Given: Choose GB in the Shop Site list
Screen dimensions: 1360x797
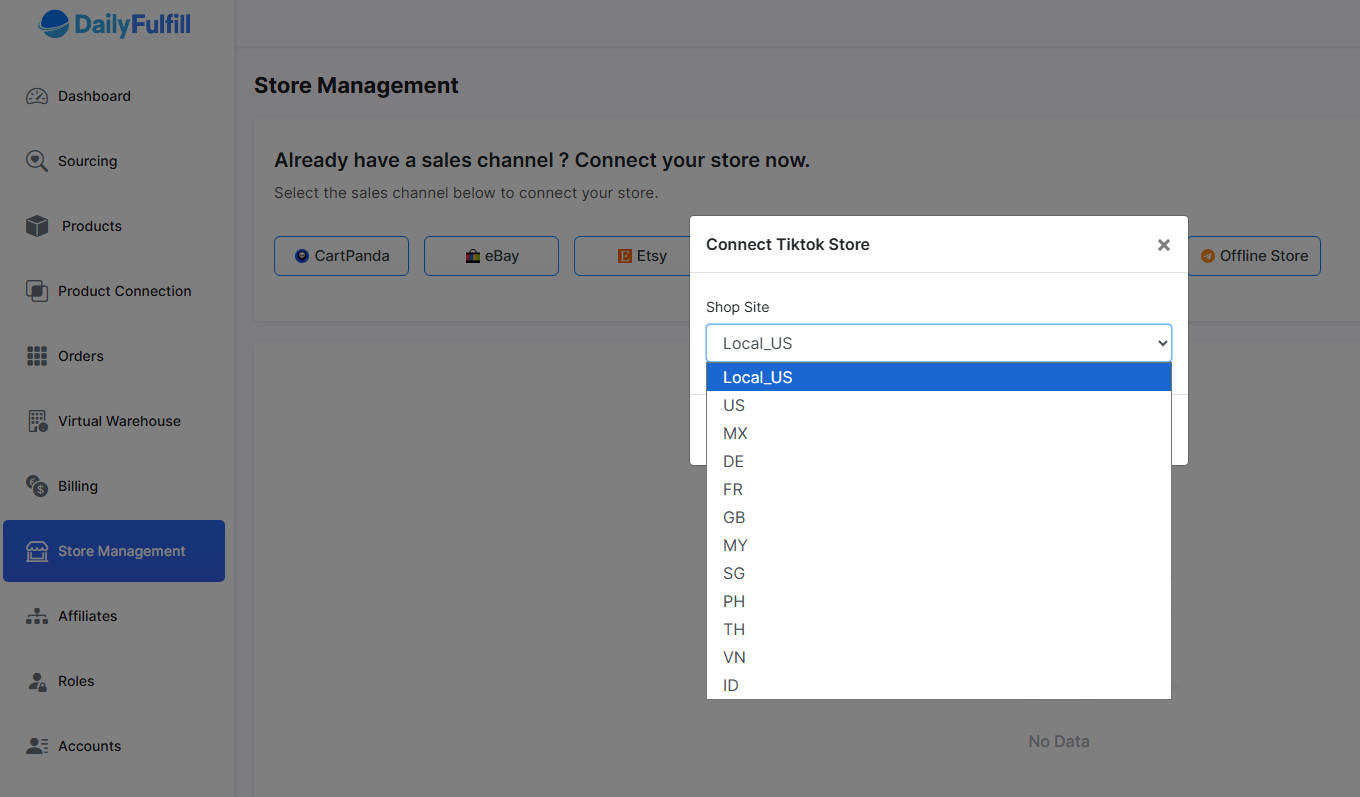Looking at the screenshot, I should 734,517.
